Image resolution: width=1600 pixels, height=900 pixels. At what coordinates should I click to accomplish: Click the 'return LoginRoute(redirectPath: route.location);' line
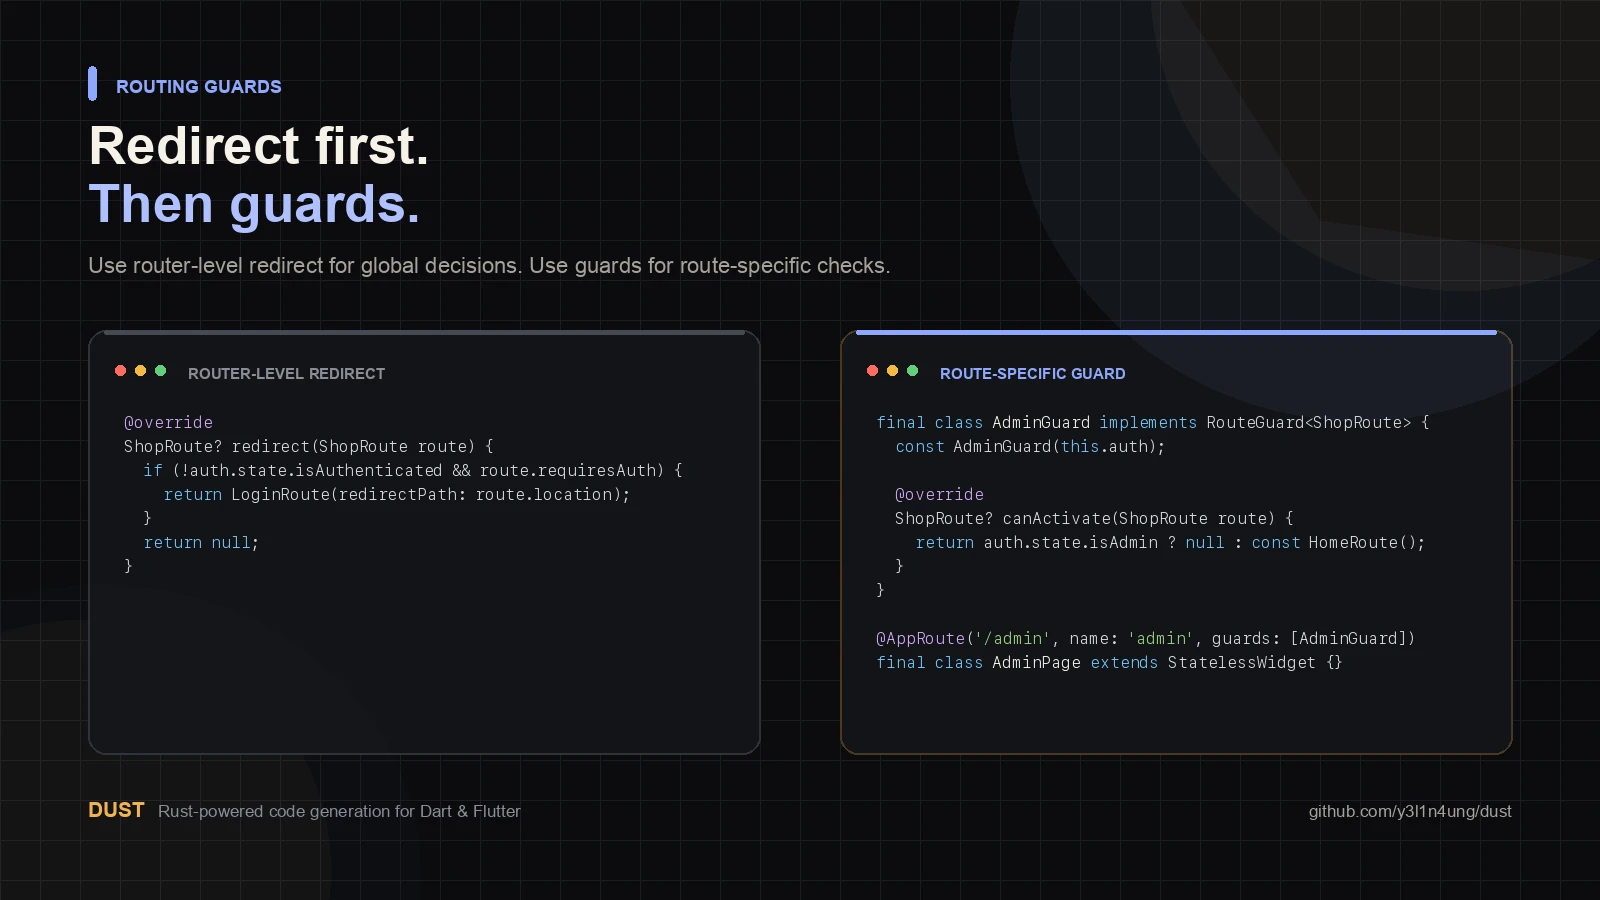tap(397, 494)
